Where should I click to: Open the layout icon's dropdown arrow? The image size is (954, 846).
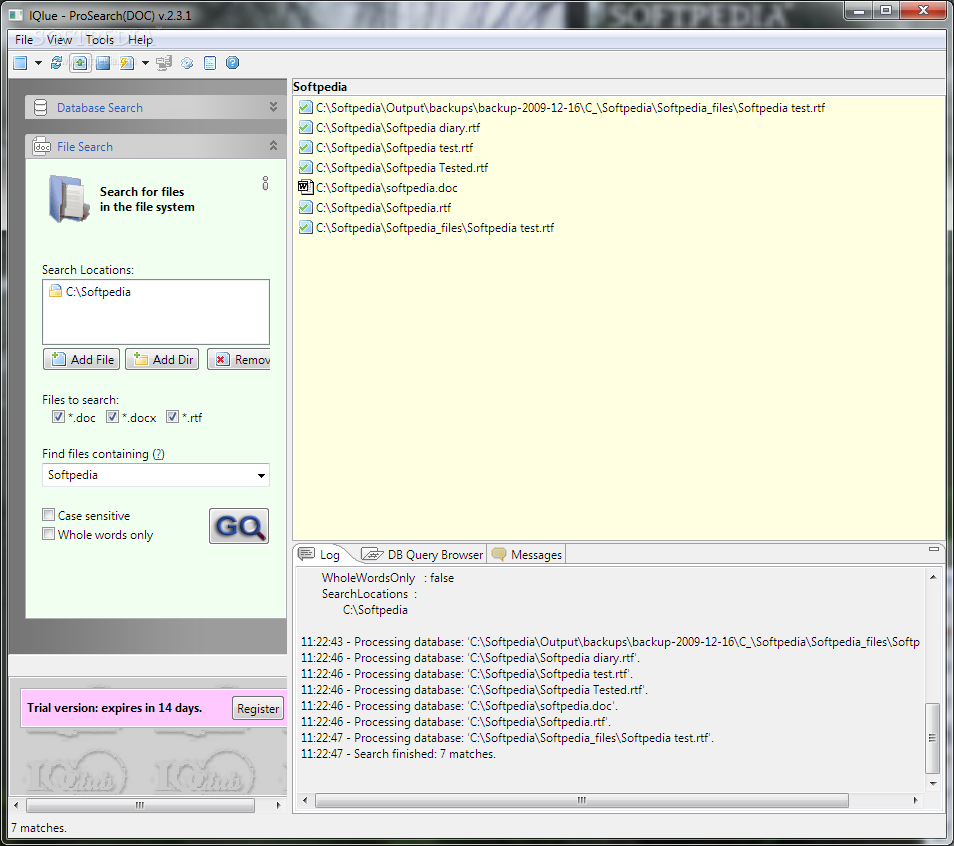(x=38, y=63)
